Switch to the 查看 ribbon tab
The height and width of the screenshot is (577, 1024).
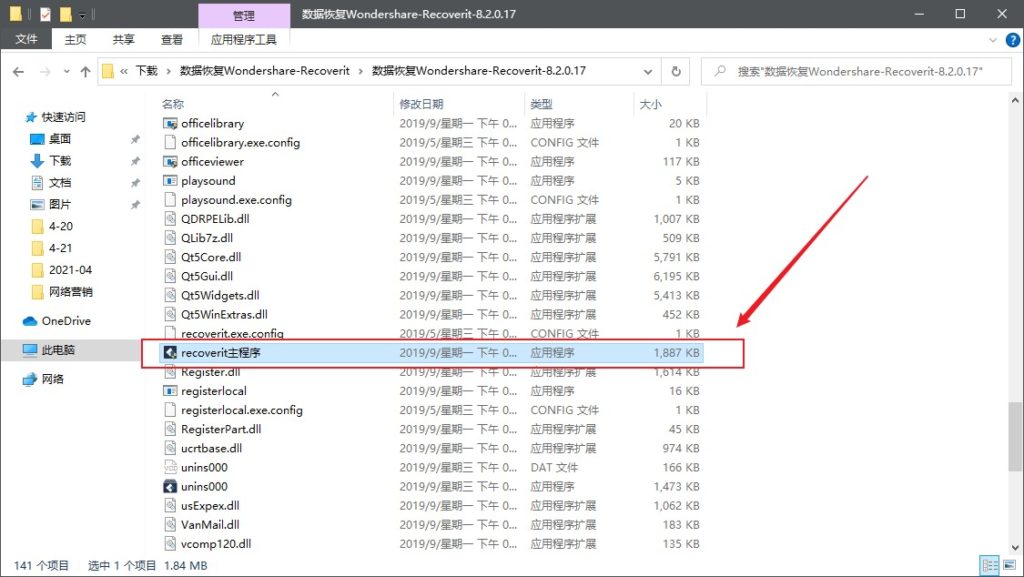172,40
